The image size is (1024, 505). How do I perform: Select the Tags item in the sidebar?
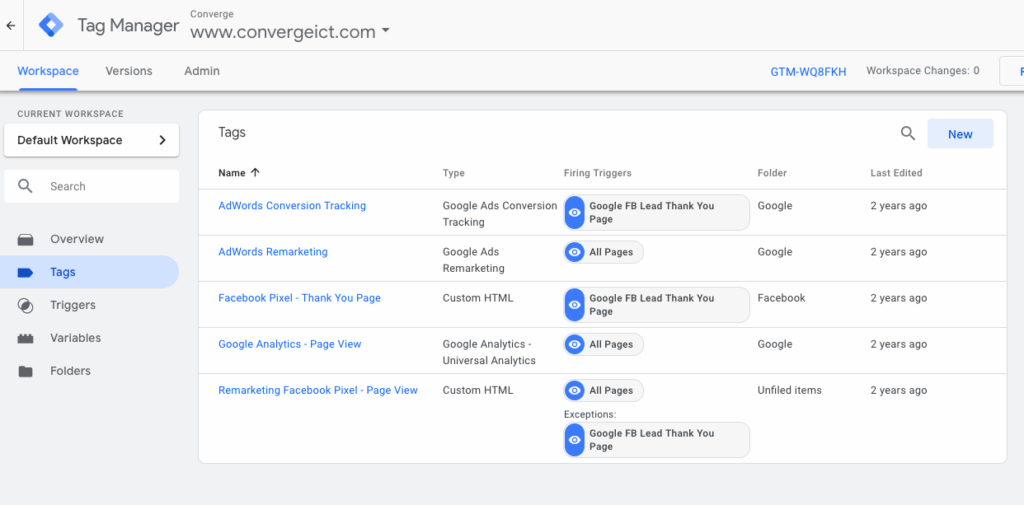coord(63,272)
